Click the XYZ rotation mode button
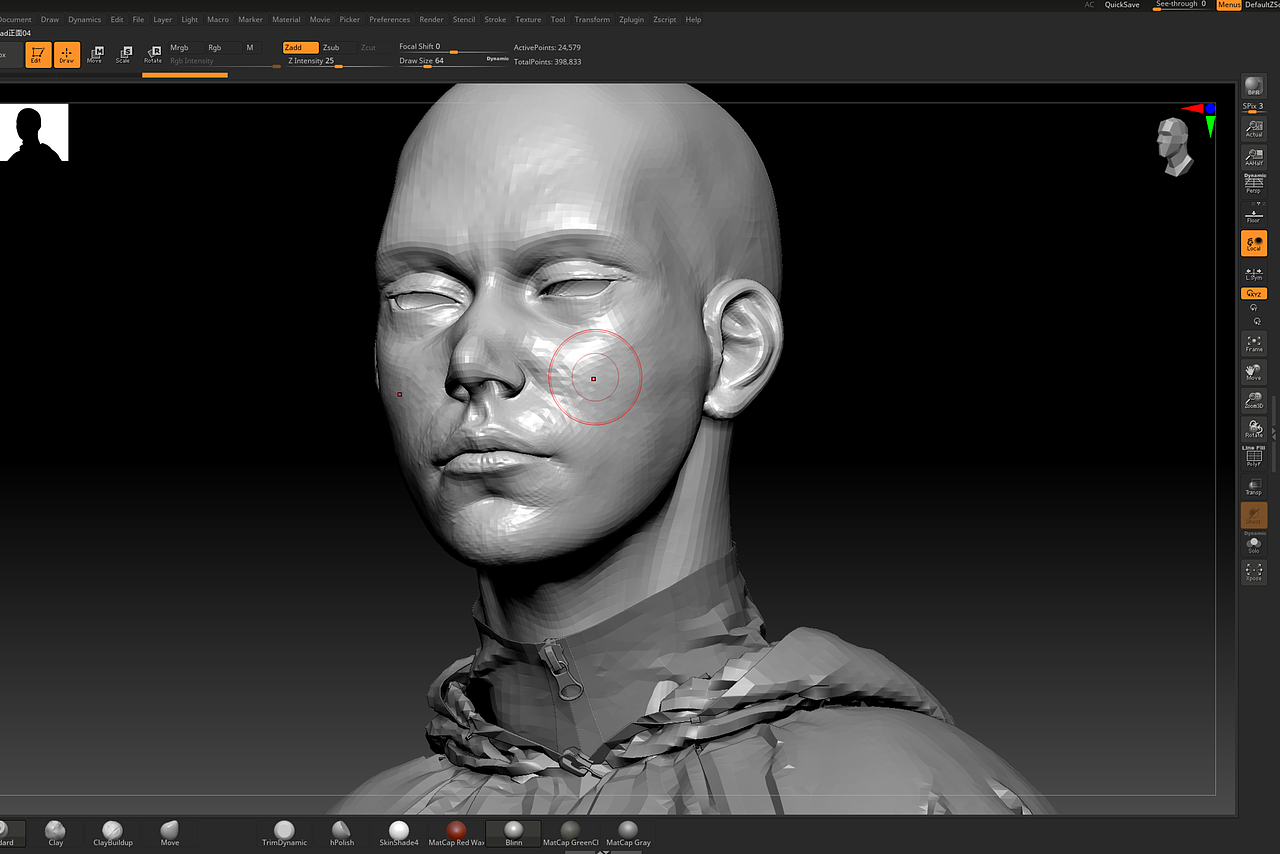Image resolution: width=1280 pixels, height=854 pixels. tap(1254, 293)
